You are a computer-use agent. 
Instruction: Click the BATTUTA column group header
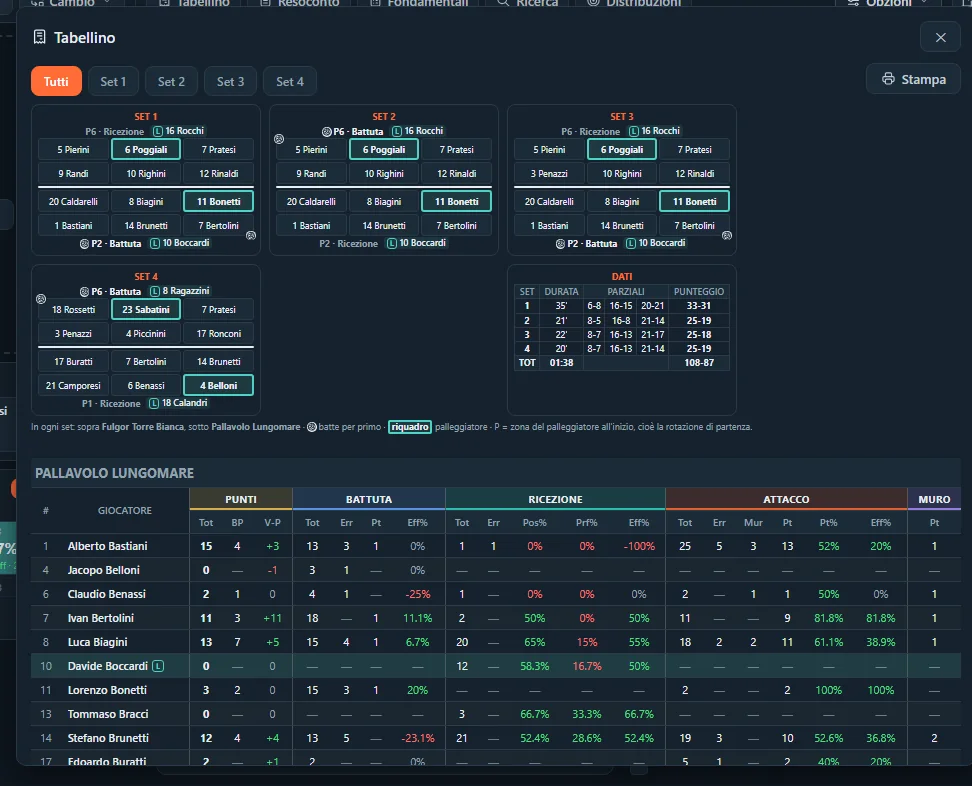pos(369,499)
